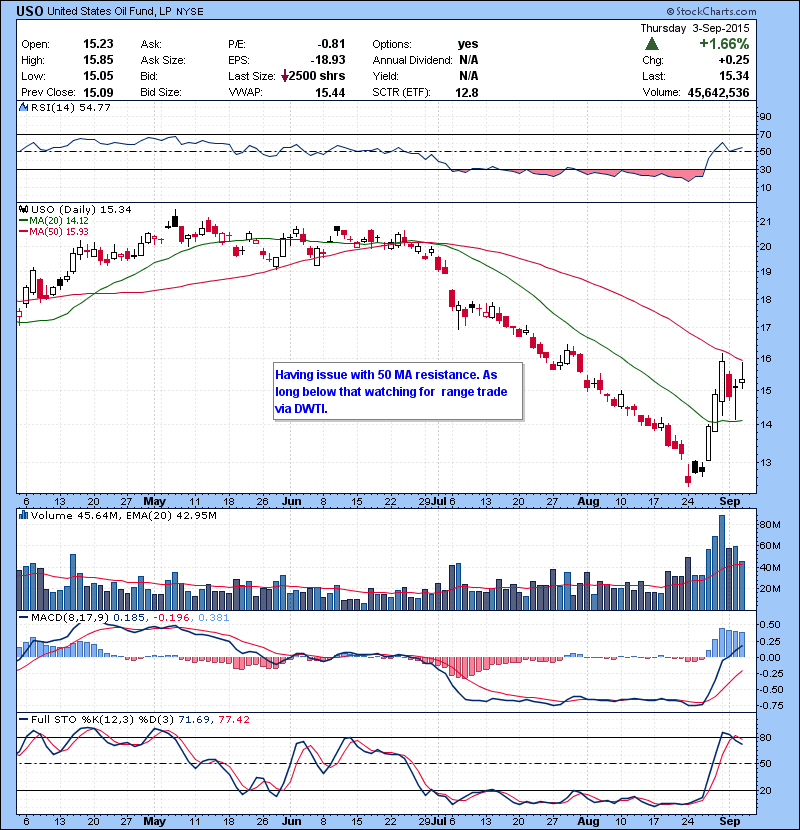Click the Chg value +0.25
The image size is (800, 830).
(x=734, y=60)
